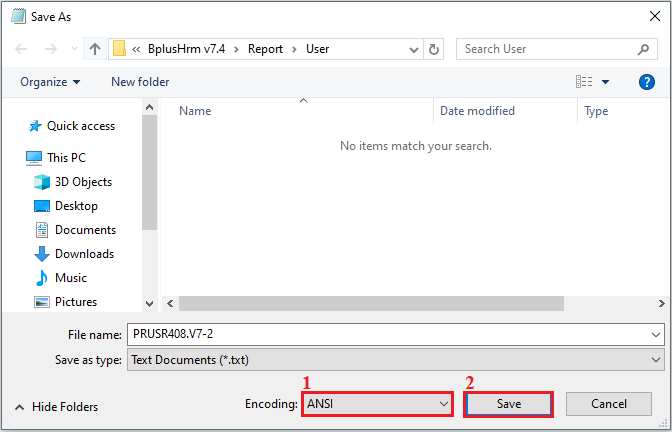672x432 pixels.
Task: Open the Help question mark icon
Action: click(646, 82)
